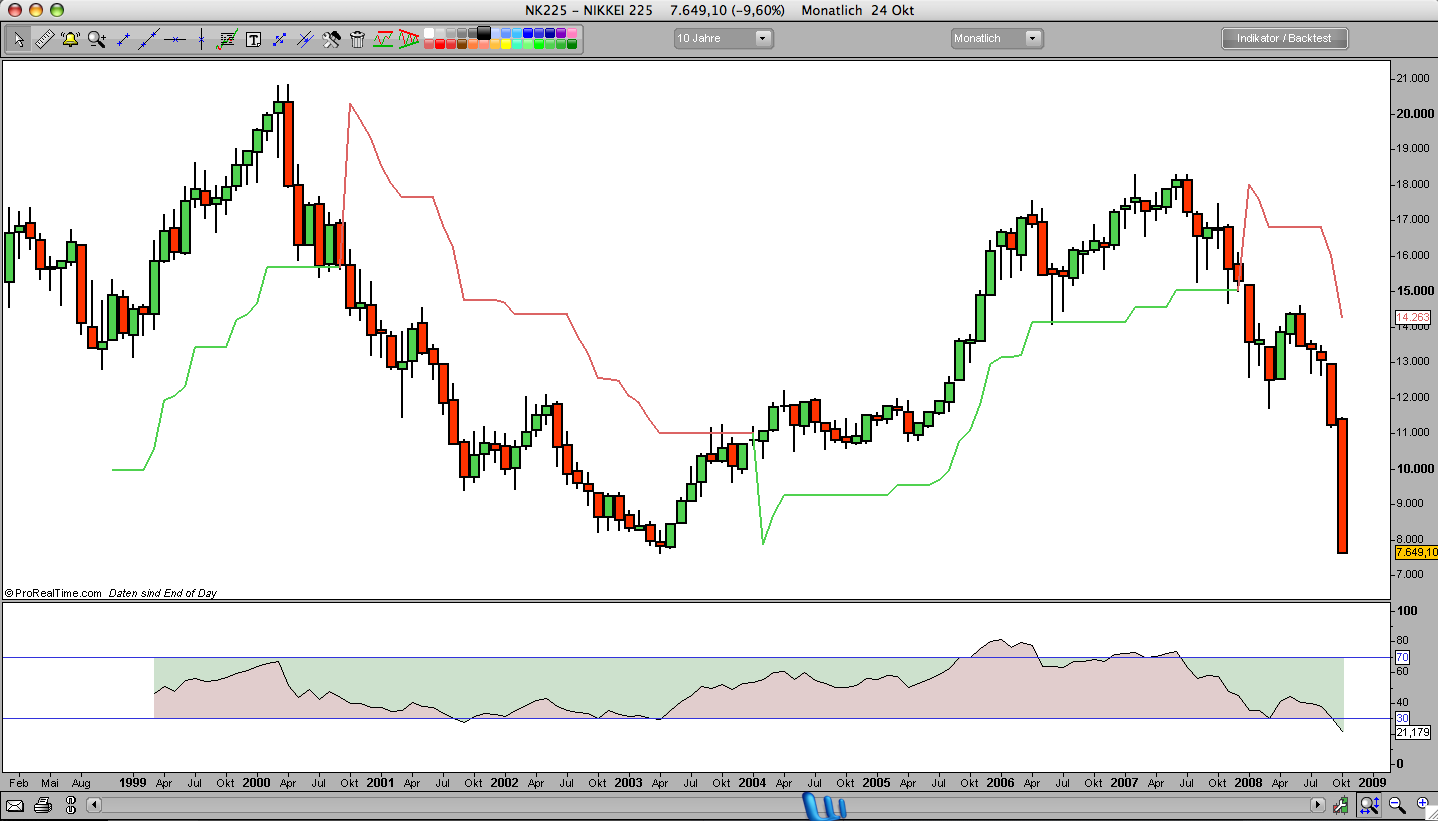Pick the ruler measurement tool

point(44,39)
